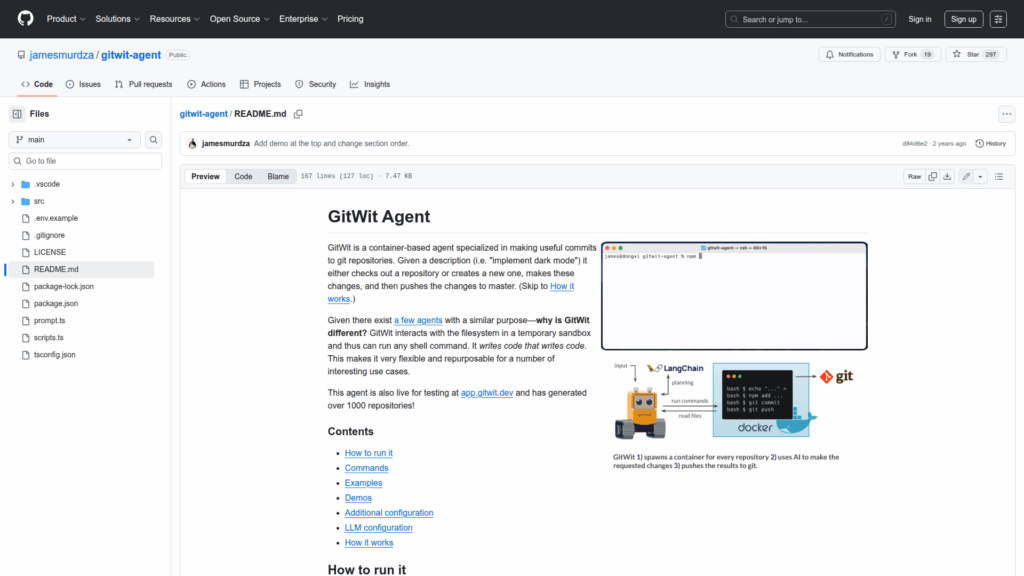The image size is (1024, 576).
Task: Expand edit options dropdown arrow
Action: point(980,176)
